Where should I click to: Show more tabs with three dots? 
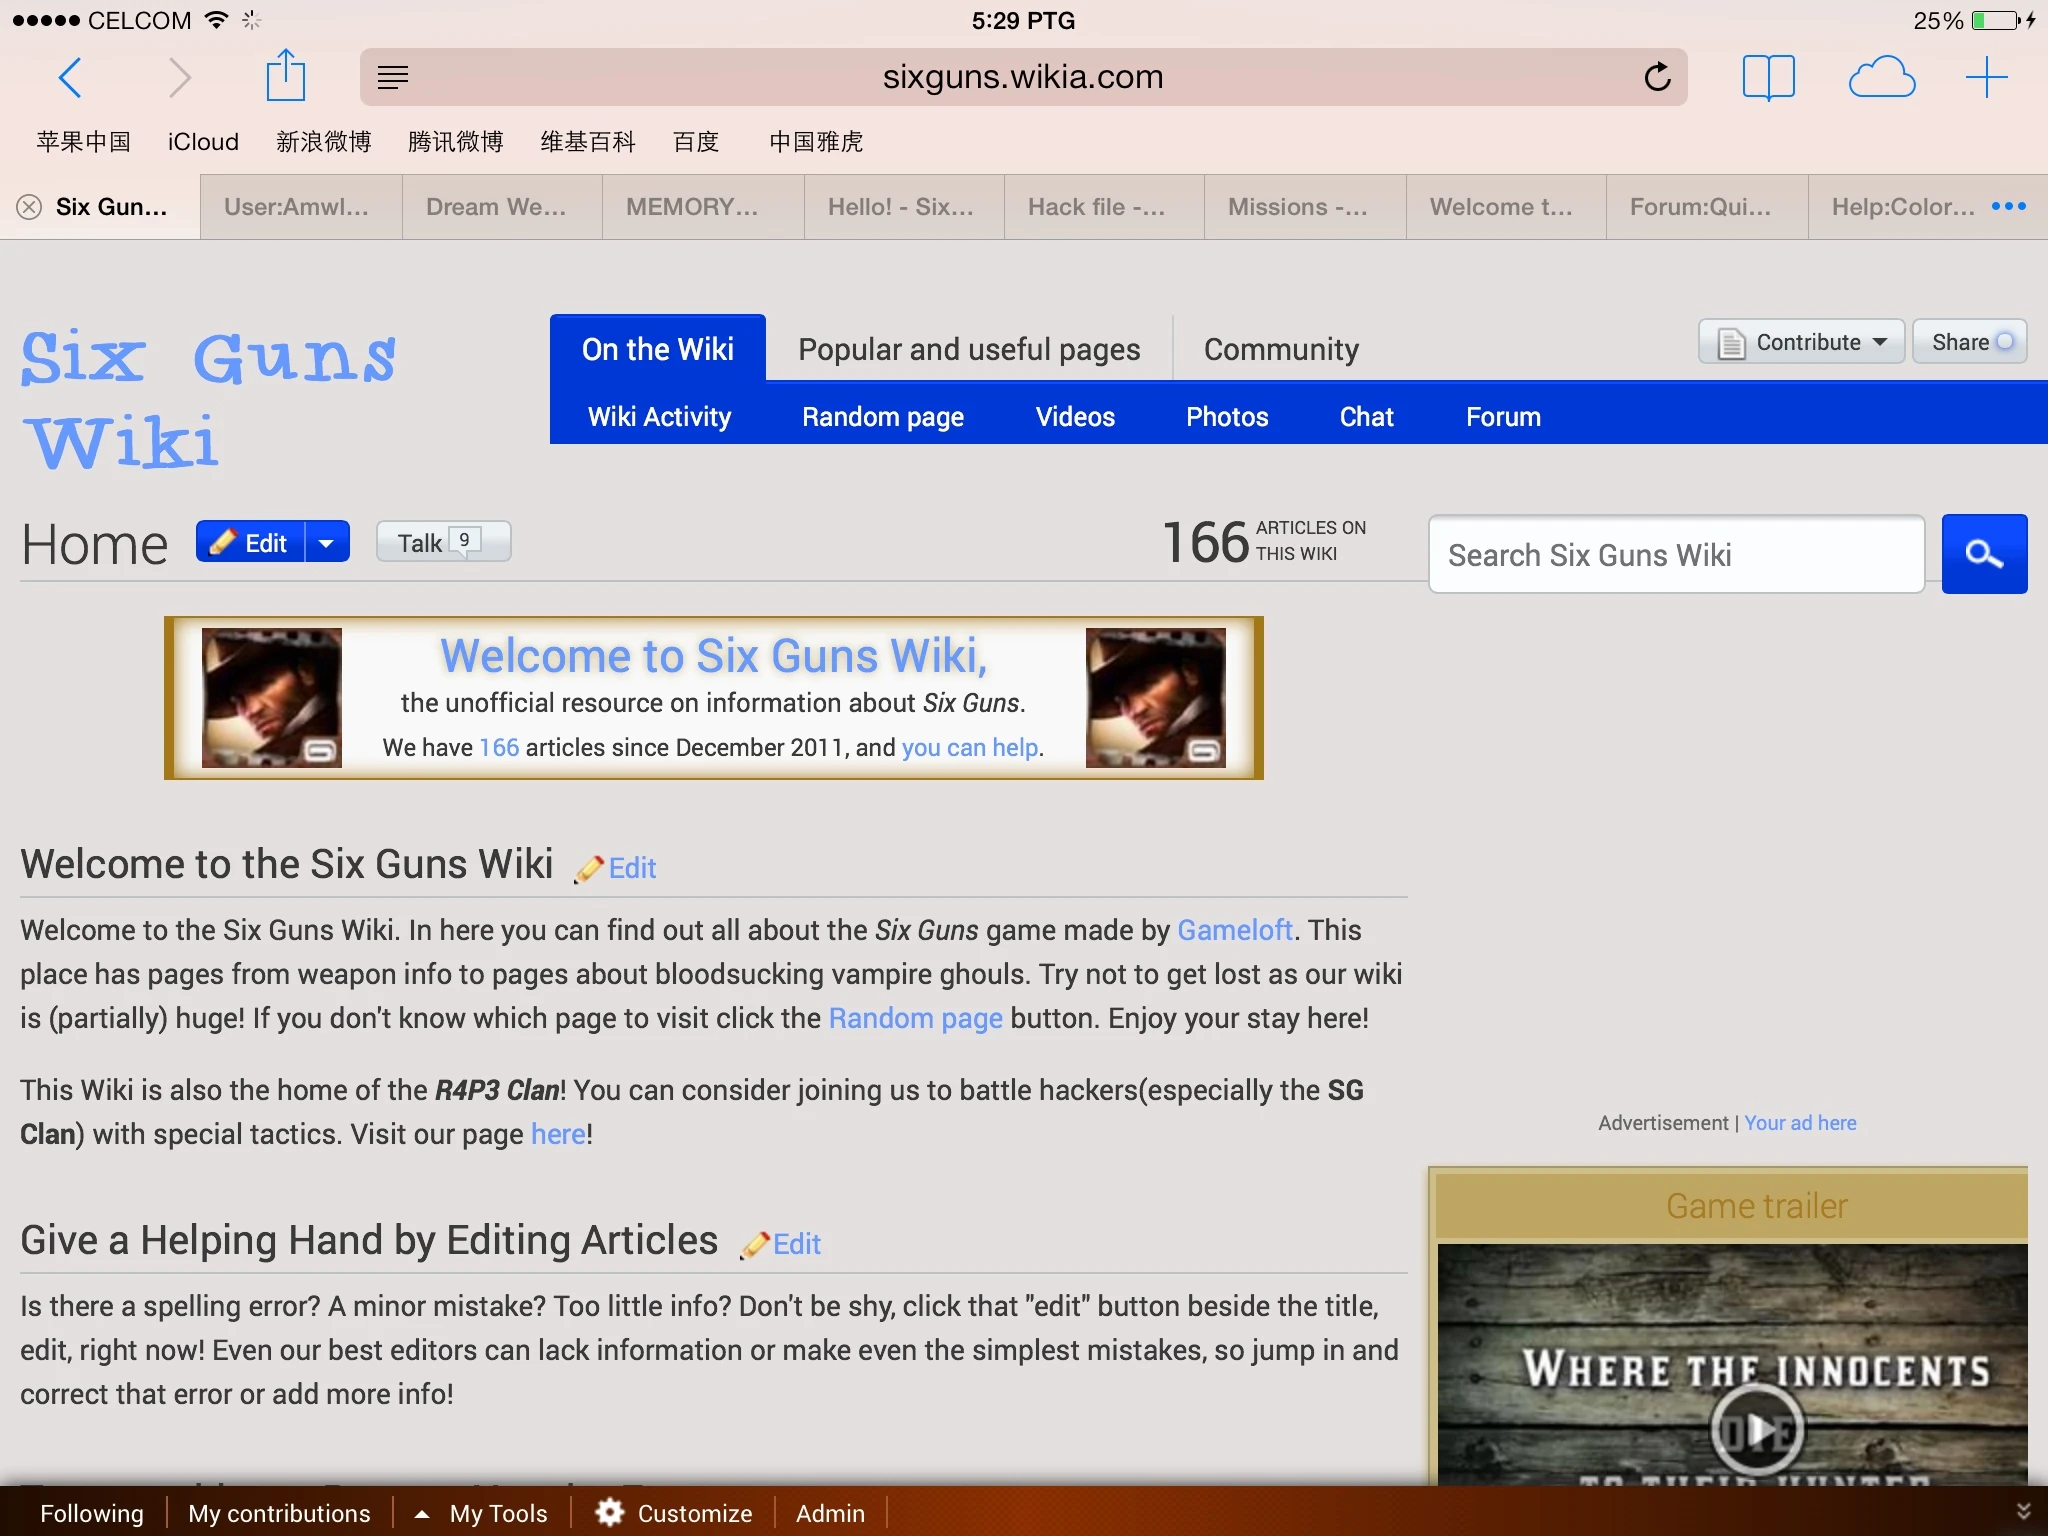point(2008,206)
